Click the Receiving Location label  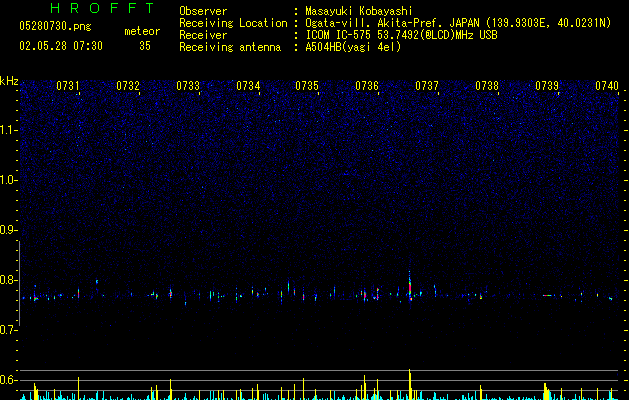tap(233, 23)
